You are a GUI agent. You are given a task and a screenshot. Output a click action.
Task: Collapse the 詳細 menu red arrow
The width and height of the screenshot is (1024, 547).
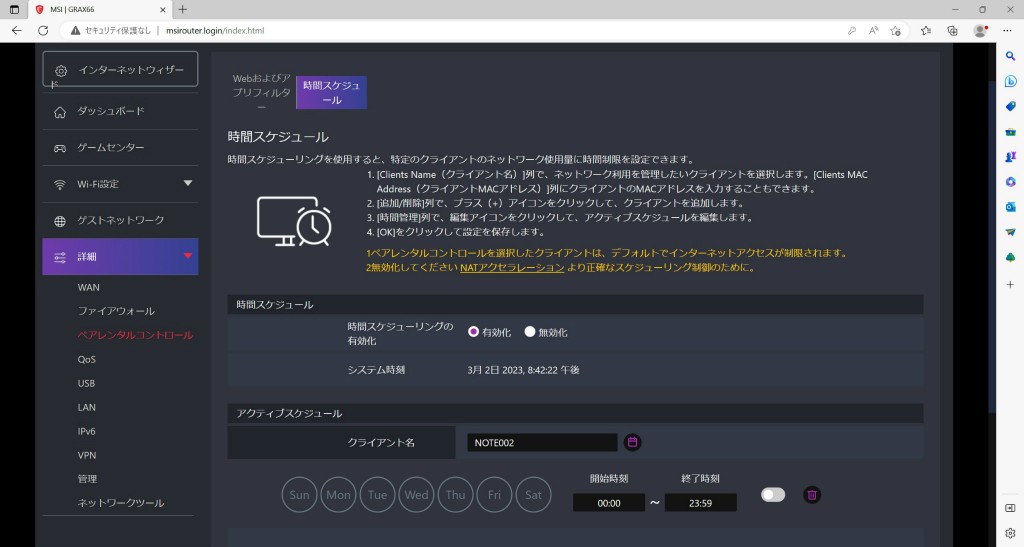(188, 256)
